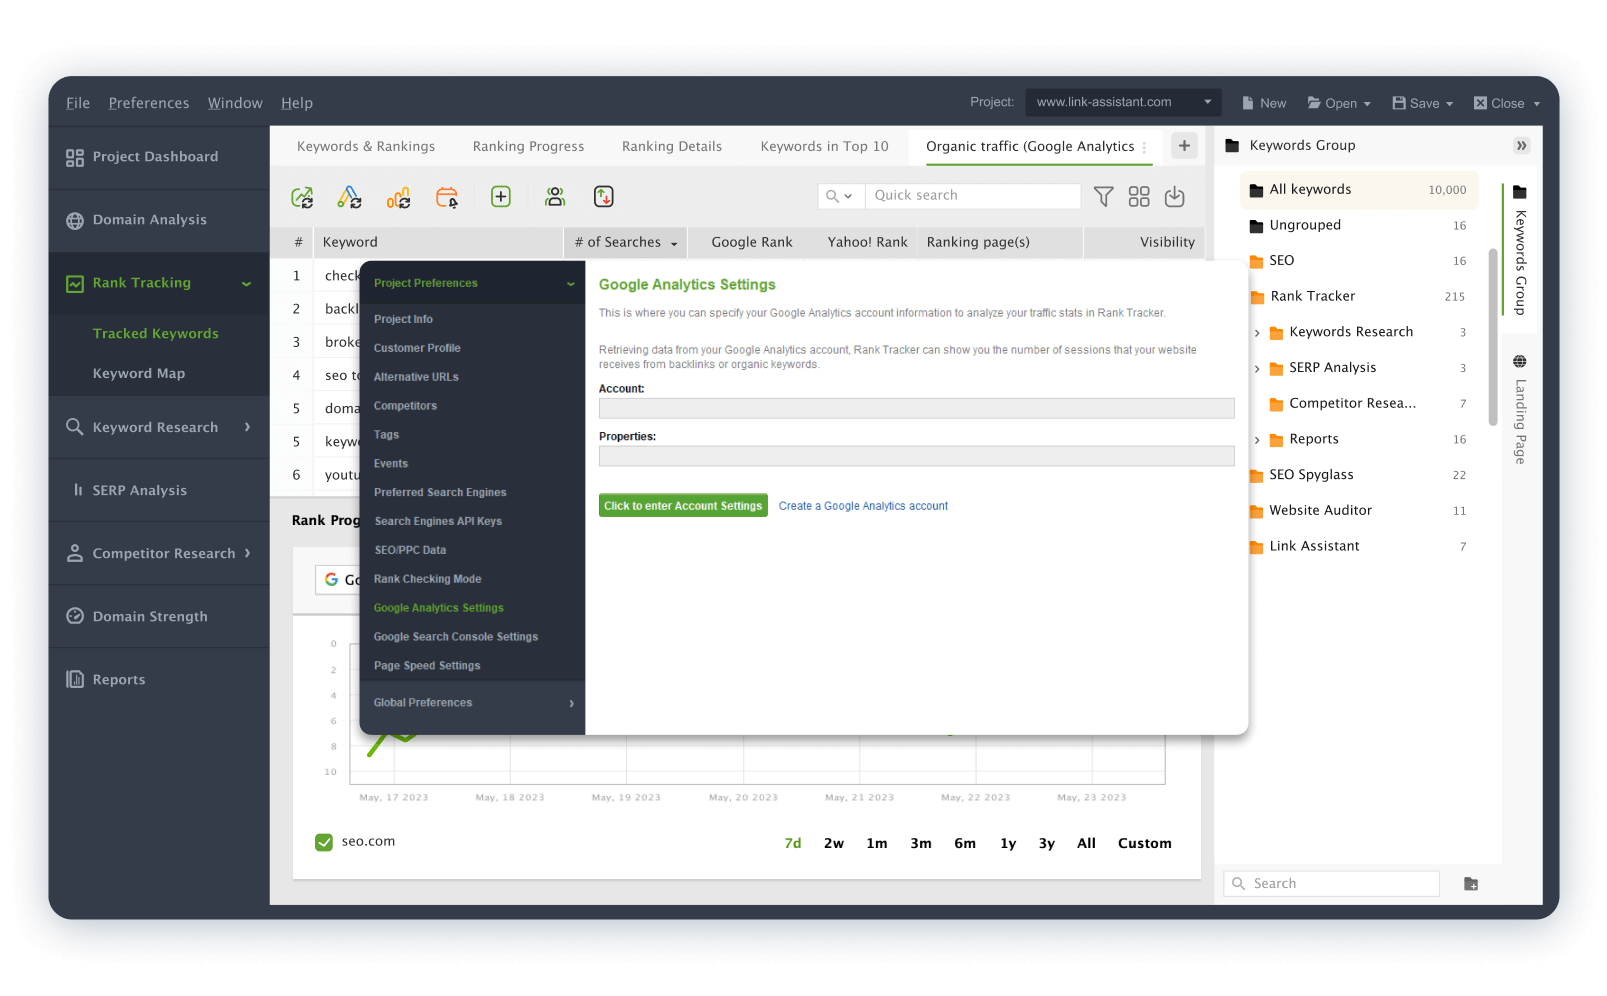Switch to Keywords in Top 10 tab
This screenshot has width=1607, height=996.
tap(824, 146)
